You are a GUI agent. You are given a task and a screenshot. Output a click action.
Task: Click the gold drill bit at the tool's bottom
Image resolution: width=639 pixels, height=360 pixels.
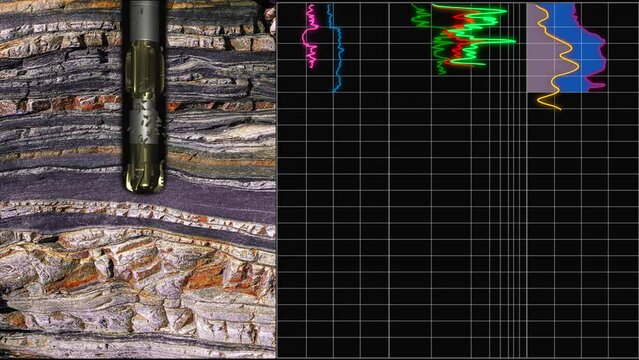click(144, 167)
